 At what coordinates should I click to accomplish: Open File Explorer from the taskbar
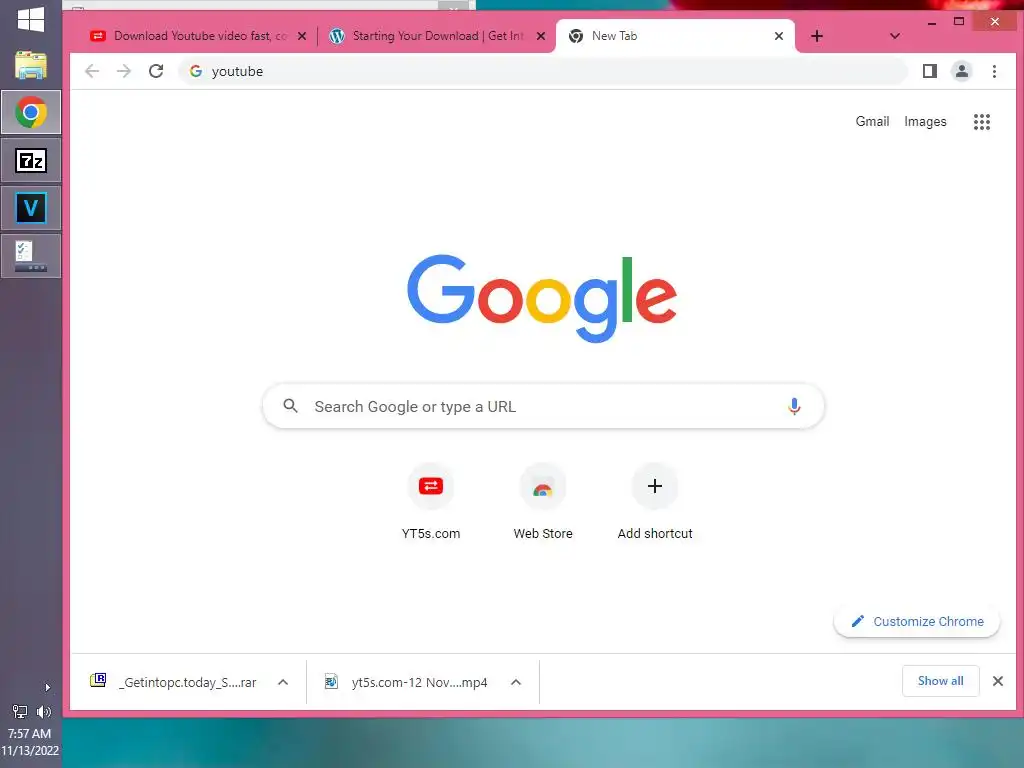(x=31, y=65)
